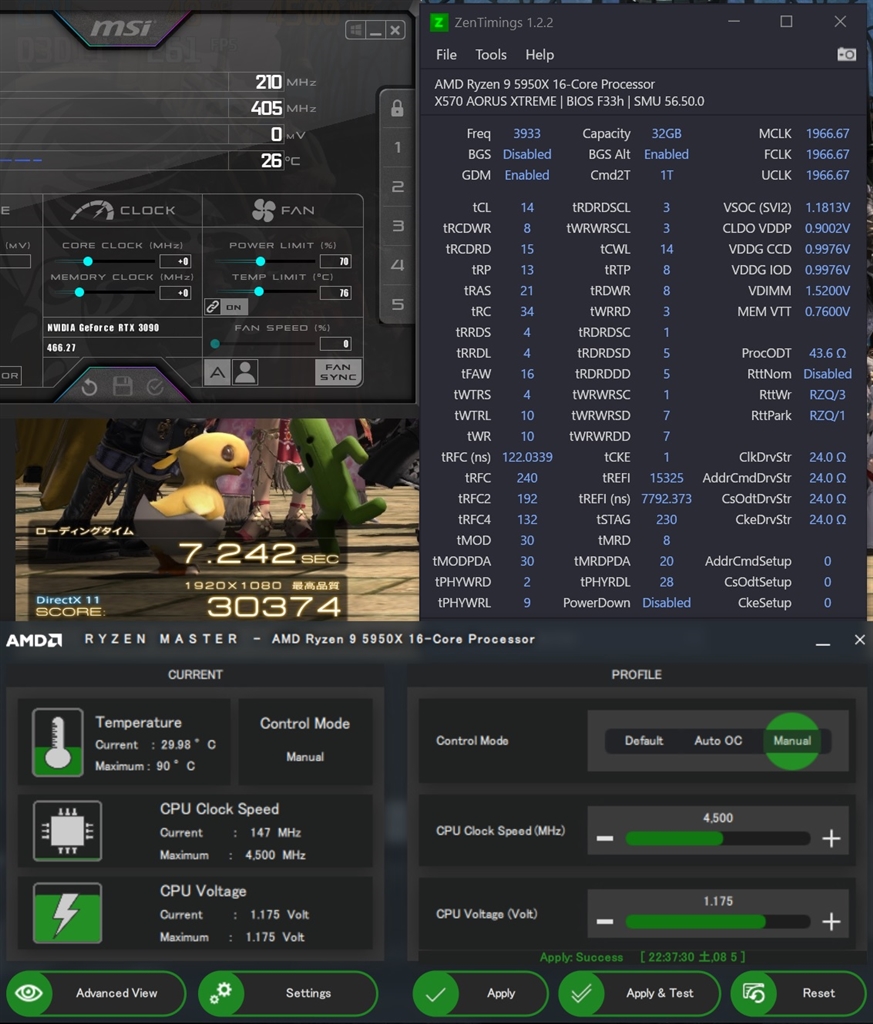Click the Afterburner Windows startup icon

pos(356,30)
